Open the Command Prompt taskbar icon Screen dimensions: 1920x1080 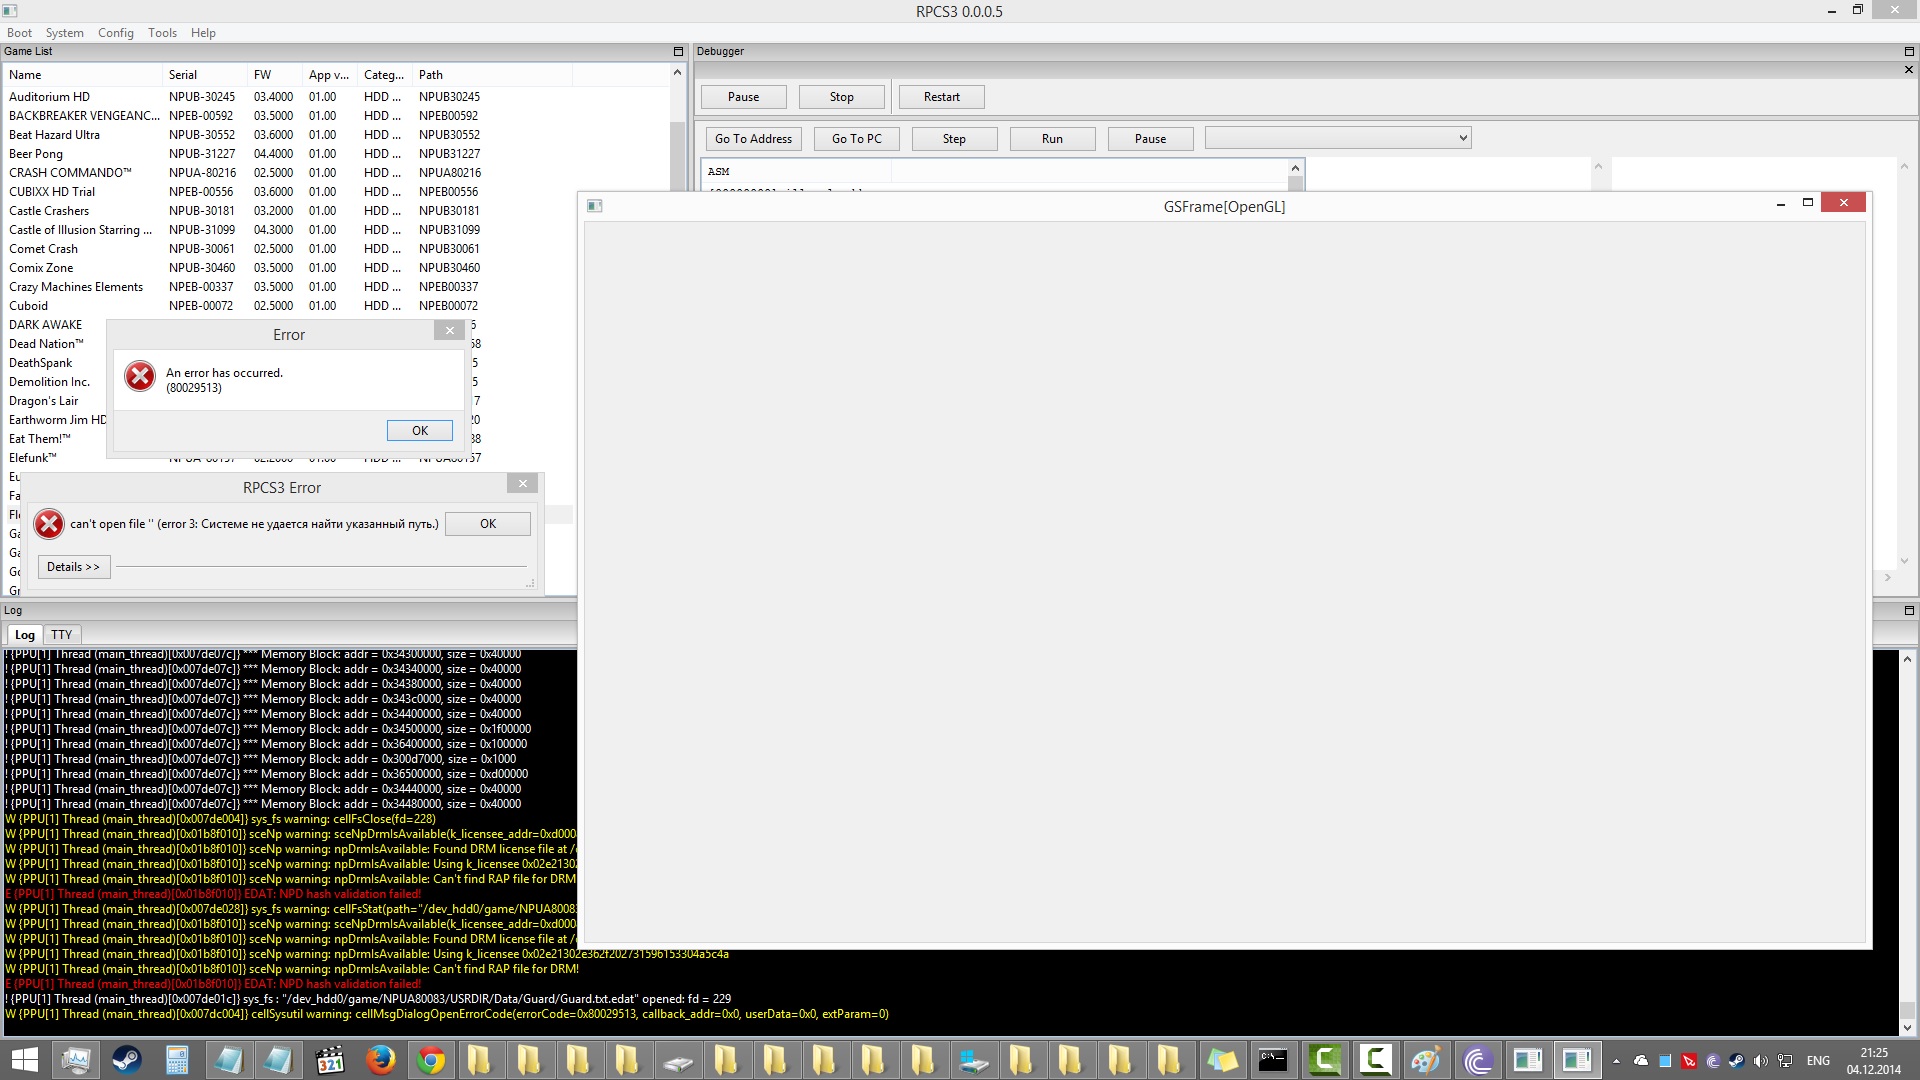coord(1272,1060)
